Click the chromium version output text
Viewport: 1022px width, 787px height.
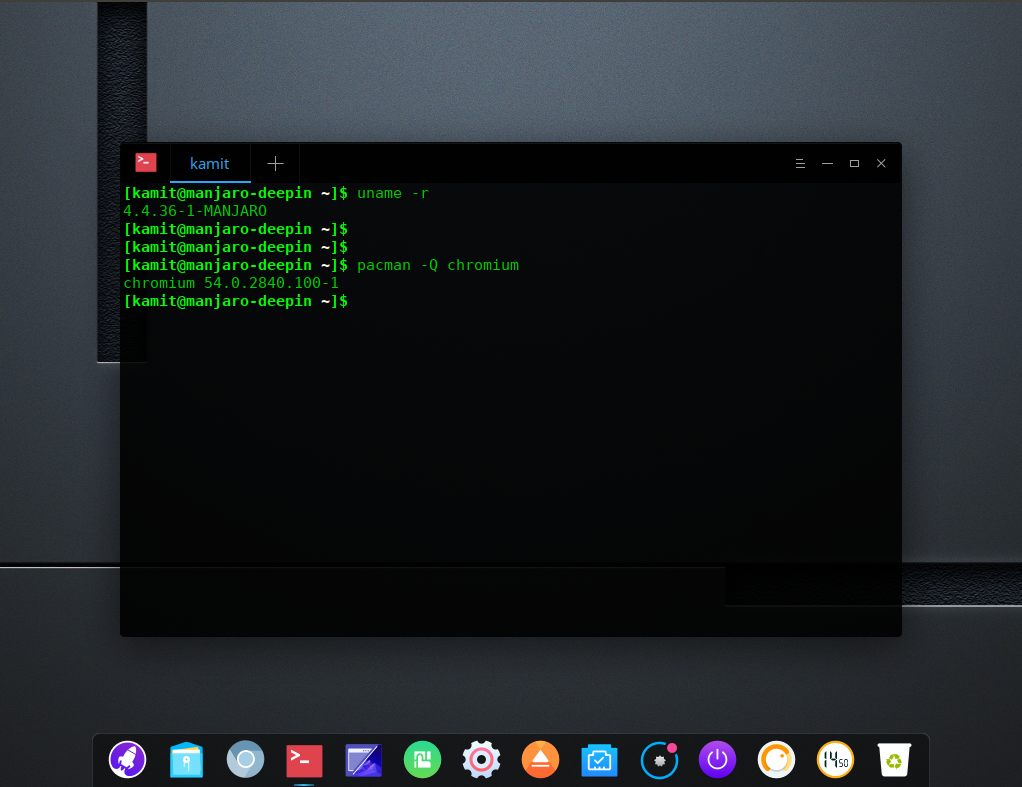(230, 282)
